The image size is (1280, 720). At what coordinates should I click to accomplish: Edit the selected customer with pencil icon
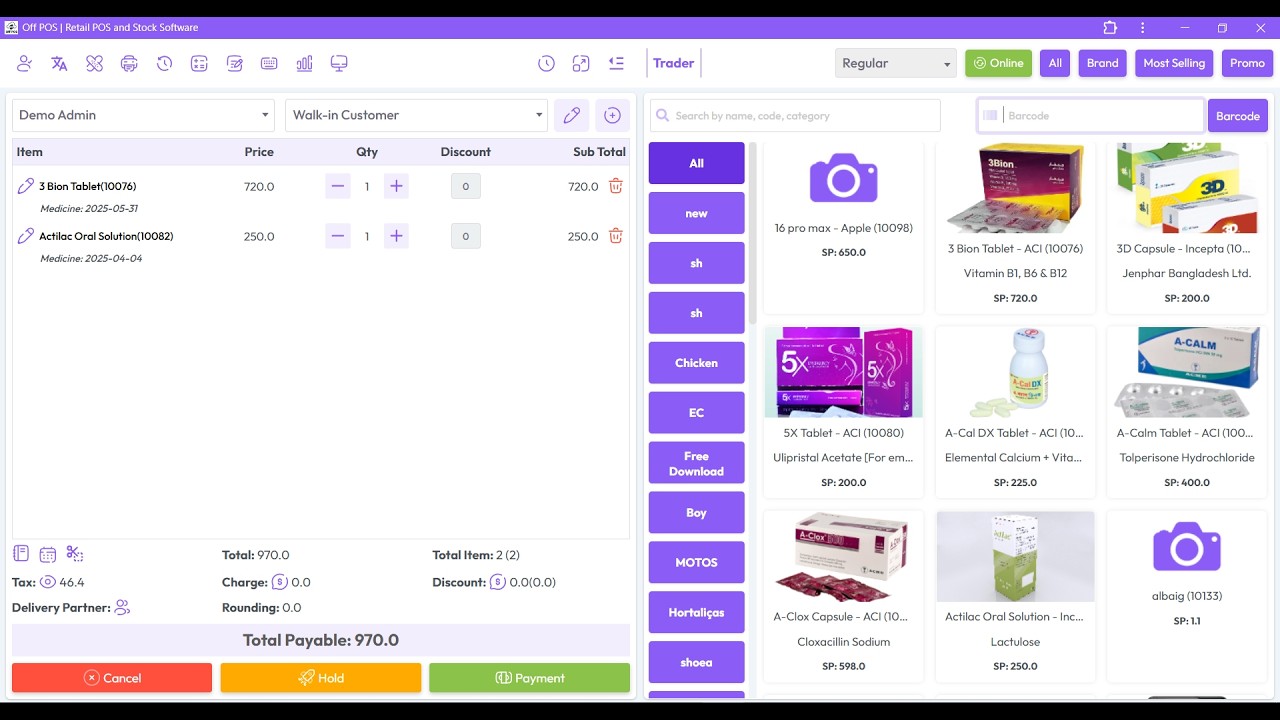click(572, 115)
